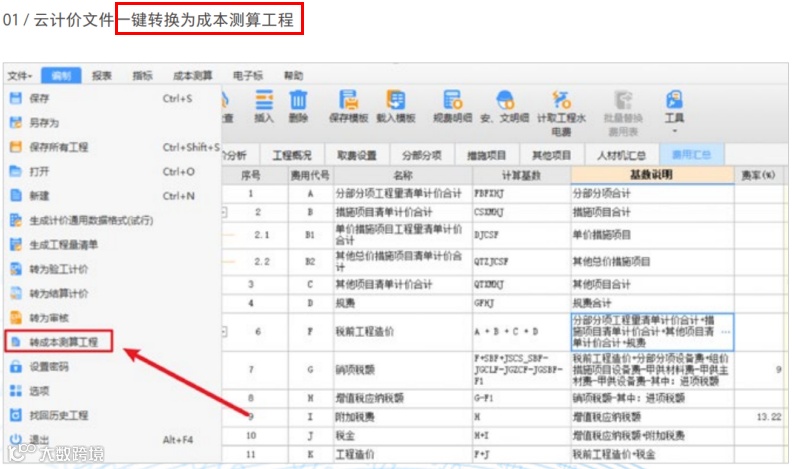Open the 电子标 ribbon tab
The width and height of the screenshot is (792, 469).
[248, 76]
